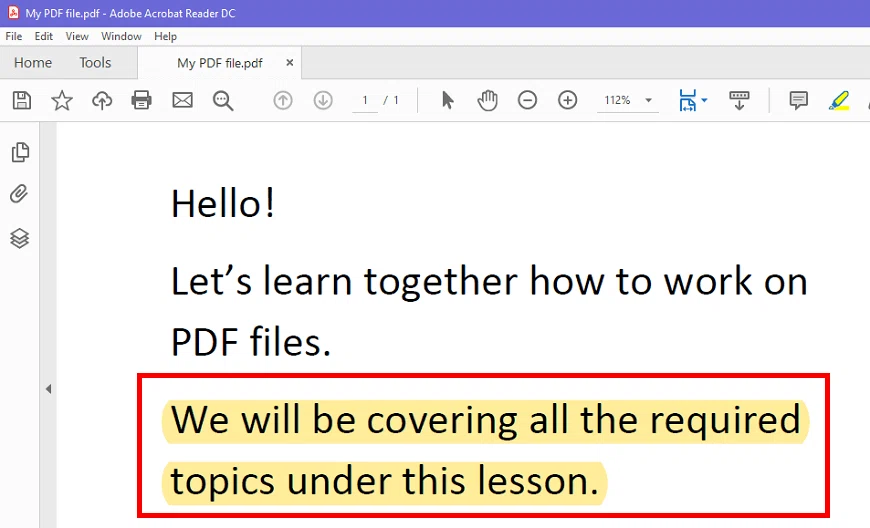Click the highlighted 'topics under this lesson.' line
The image size is (870, 528).
click(x=385, y=481)
